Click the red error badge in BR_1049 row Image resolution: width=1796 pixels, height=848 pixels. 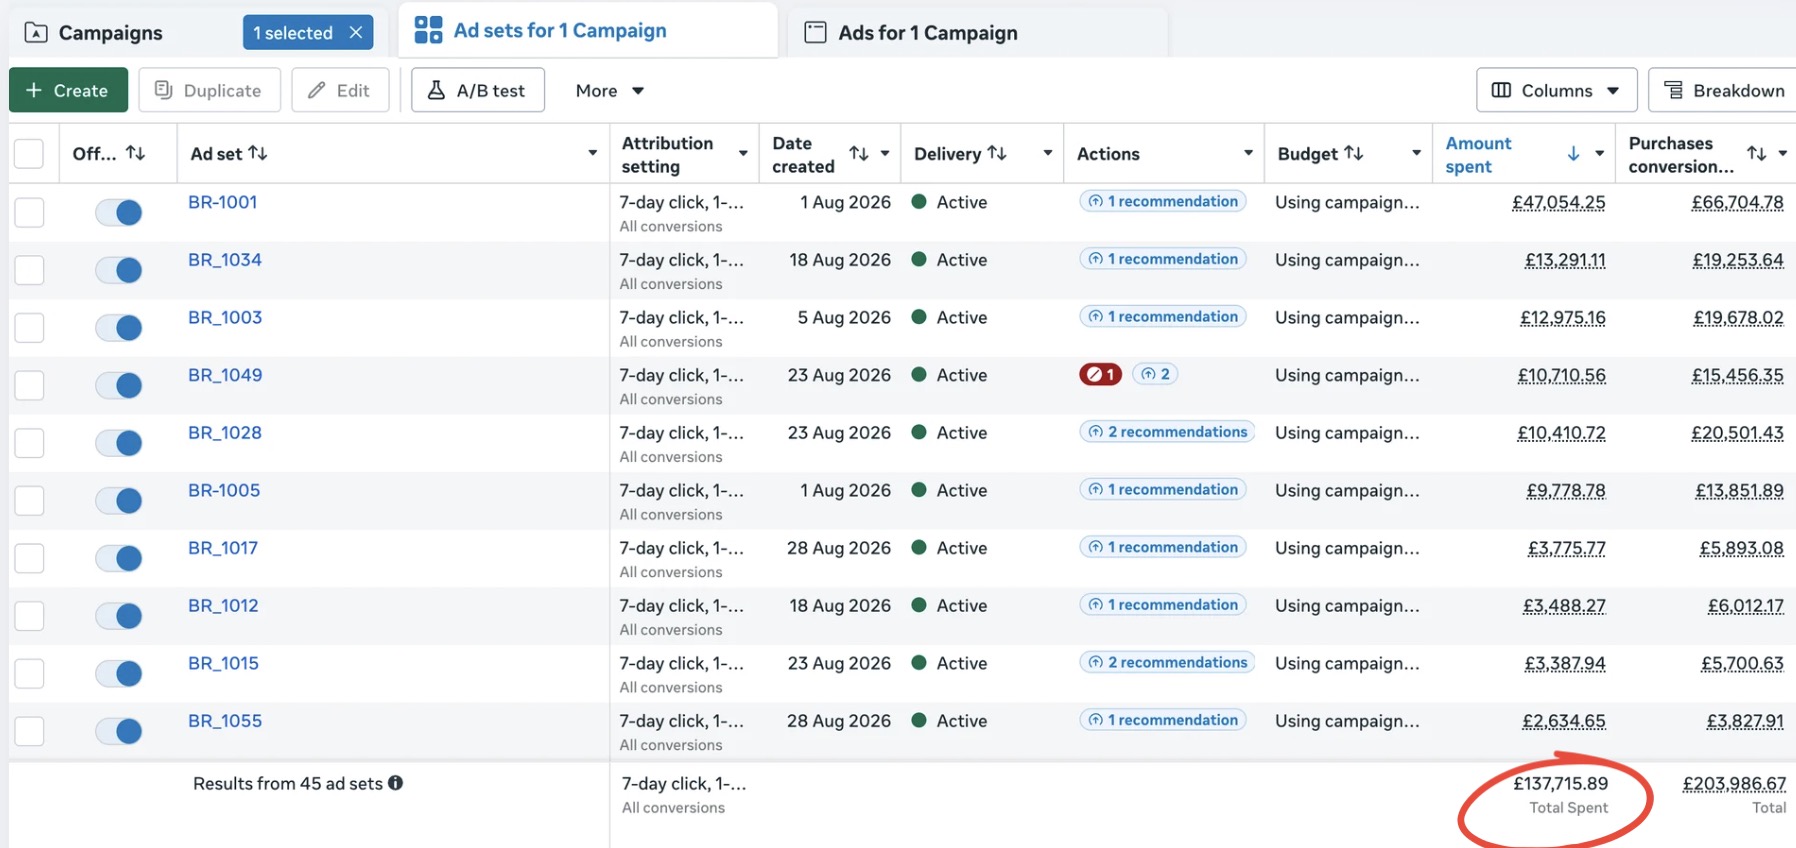point(1100,374)
